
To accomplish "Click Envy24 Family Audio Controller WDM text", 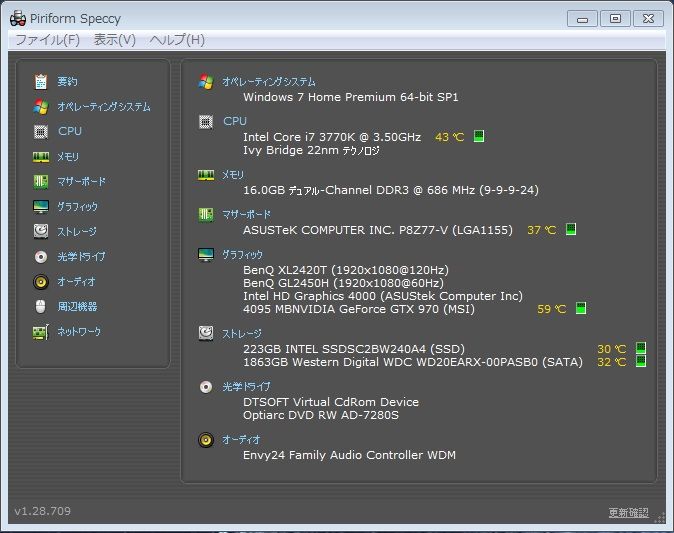I will [349, 455].
